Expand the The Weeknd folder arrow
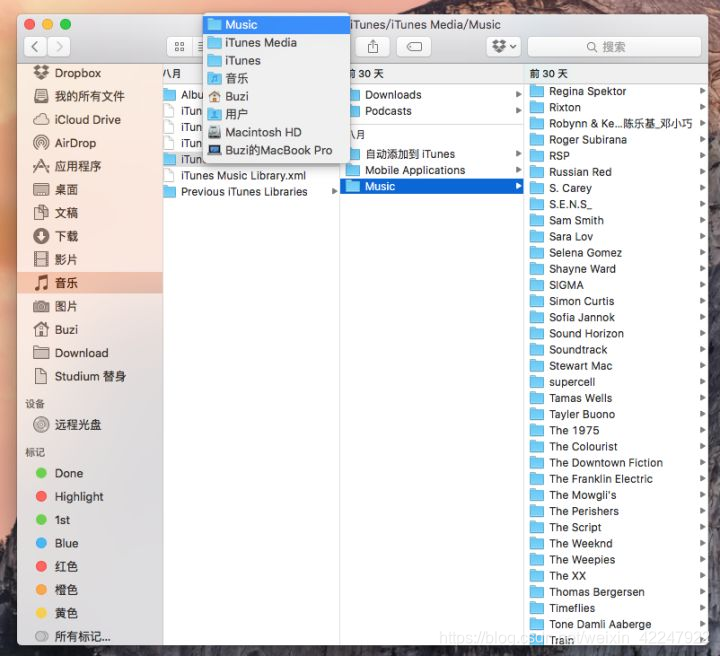The width and height of the screenshot is (720, 656). (x=702, y=543)
